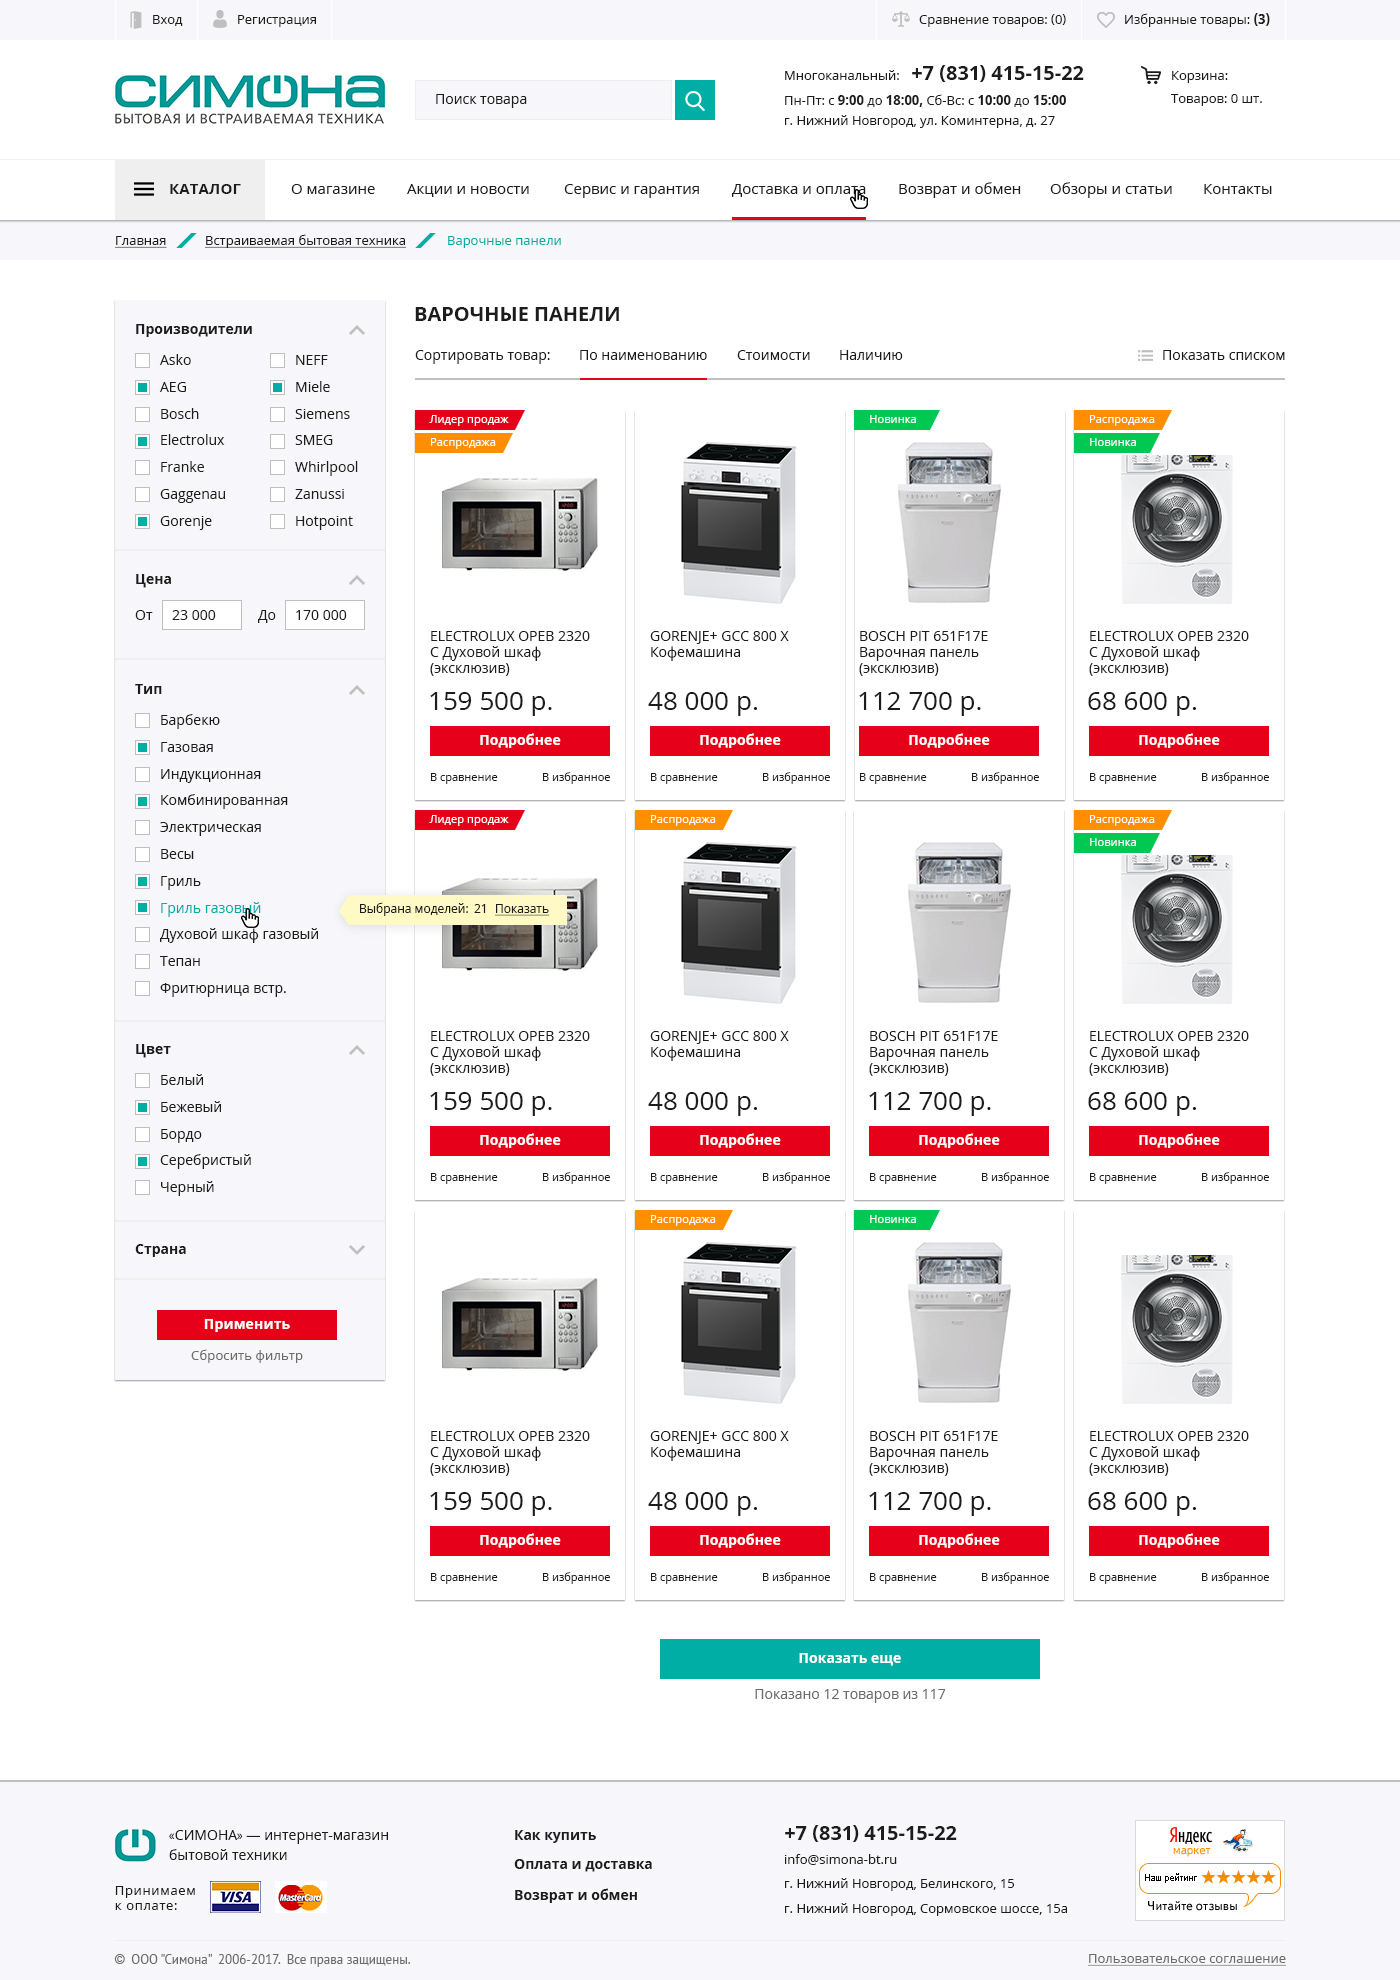This screenshot has width=1400, height=1980.
Task: Open Встраиваемая бытовая техника breadcrumb
Action: 305,241
